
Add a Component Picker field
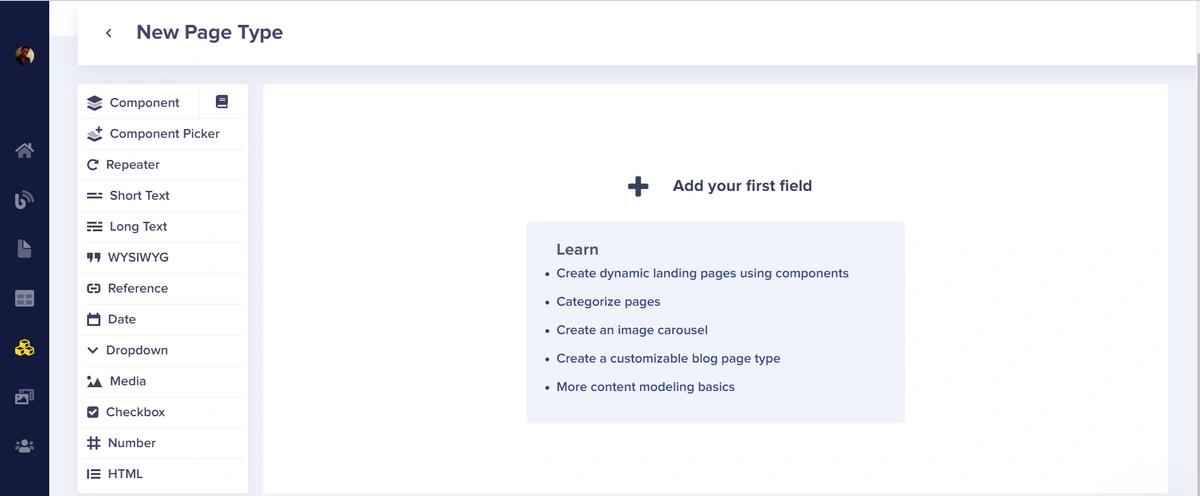pyautogui.click(x=163, y=134)
